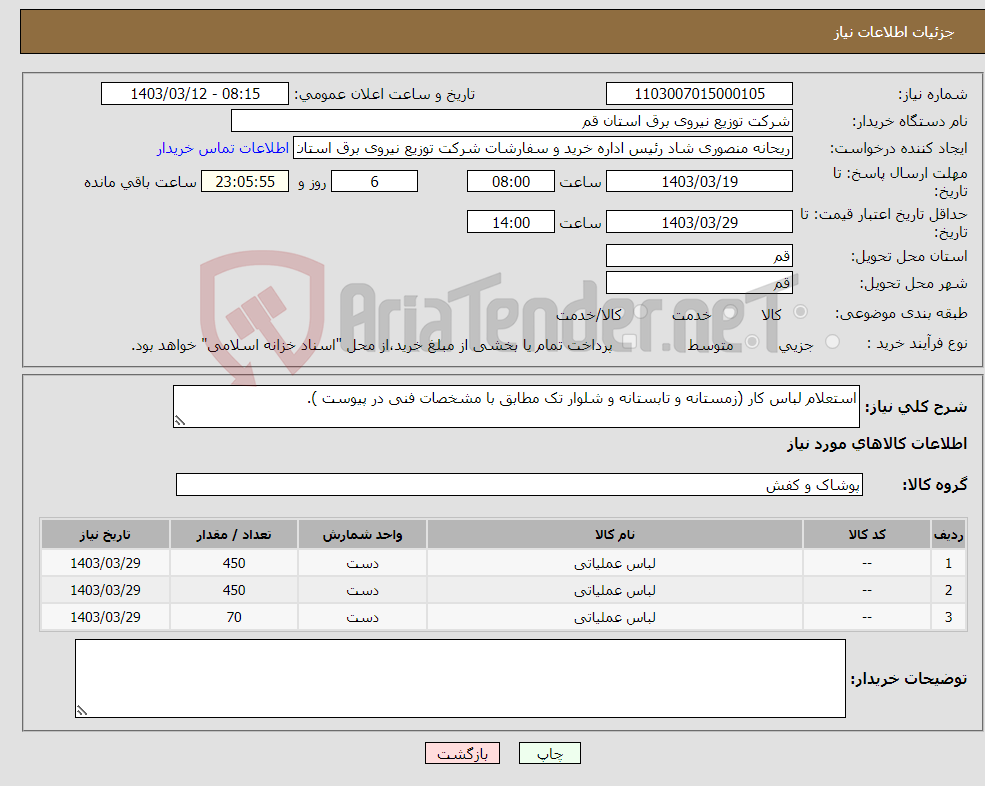
Task: Click the remaining days field showing 6
Action: click(x=374, y=182)
